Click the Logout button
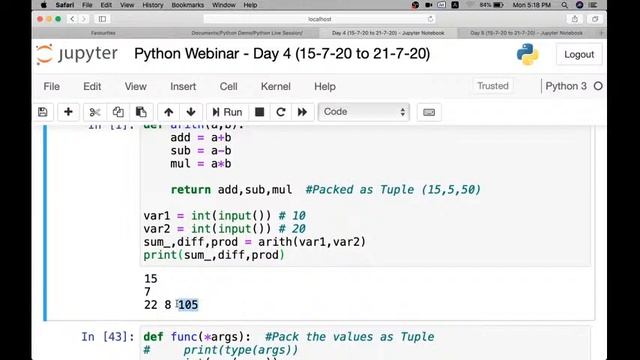 point(579,54)
